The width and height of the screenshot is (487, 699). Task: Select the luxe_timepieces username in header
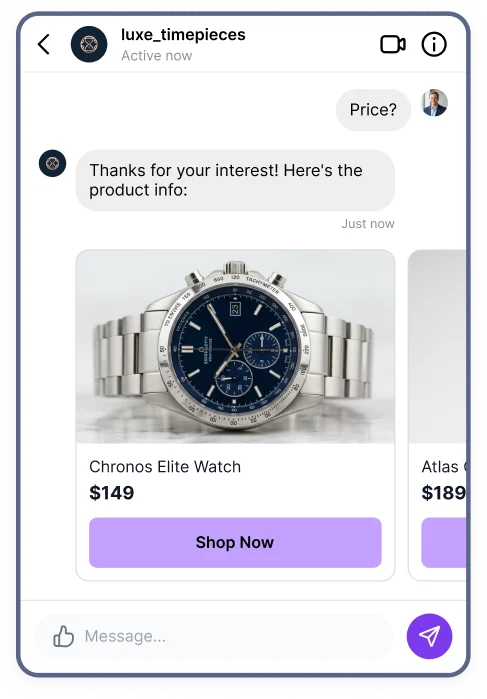183,35
